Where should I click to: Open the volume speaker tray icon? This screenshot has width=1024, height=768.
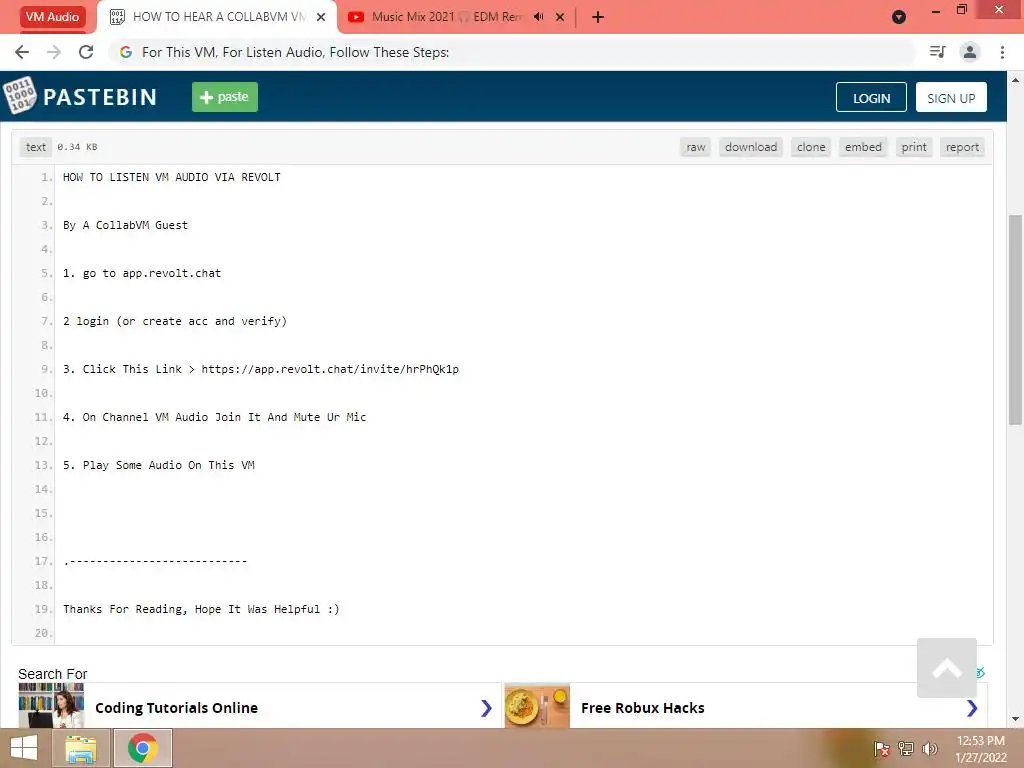tap(929, 749)
